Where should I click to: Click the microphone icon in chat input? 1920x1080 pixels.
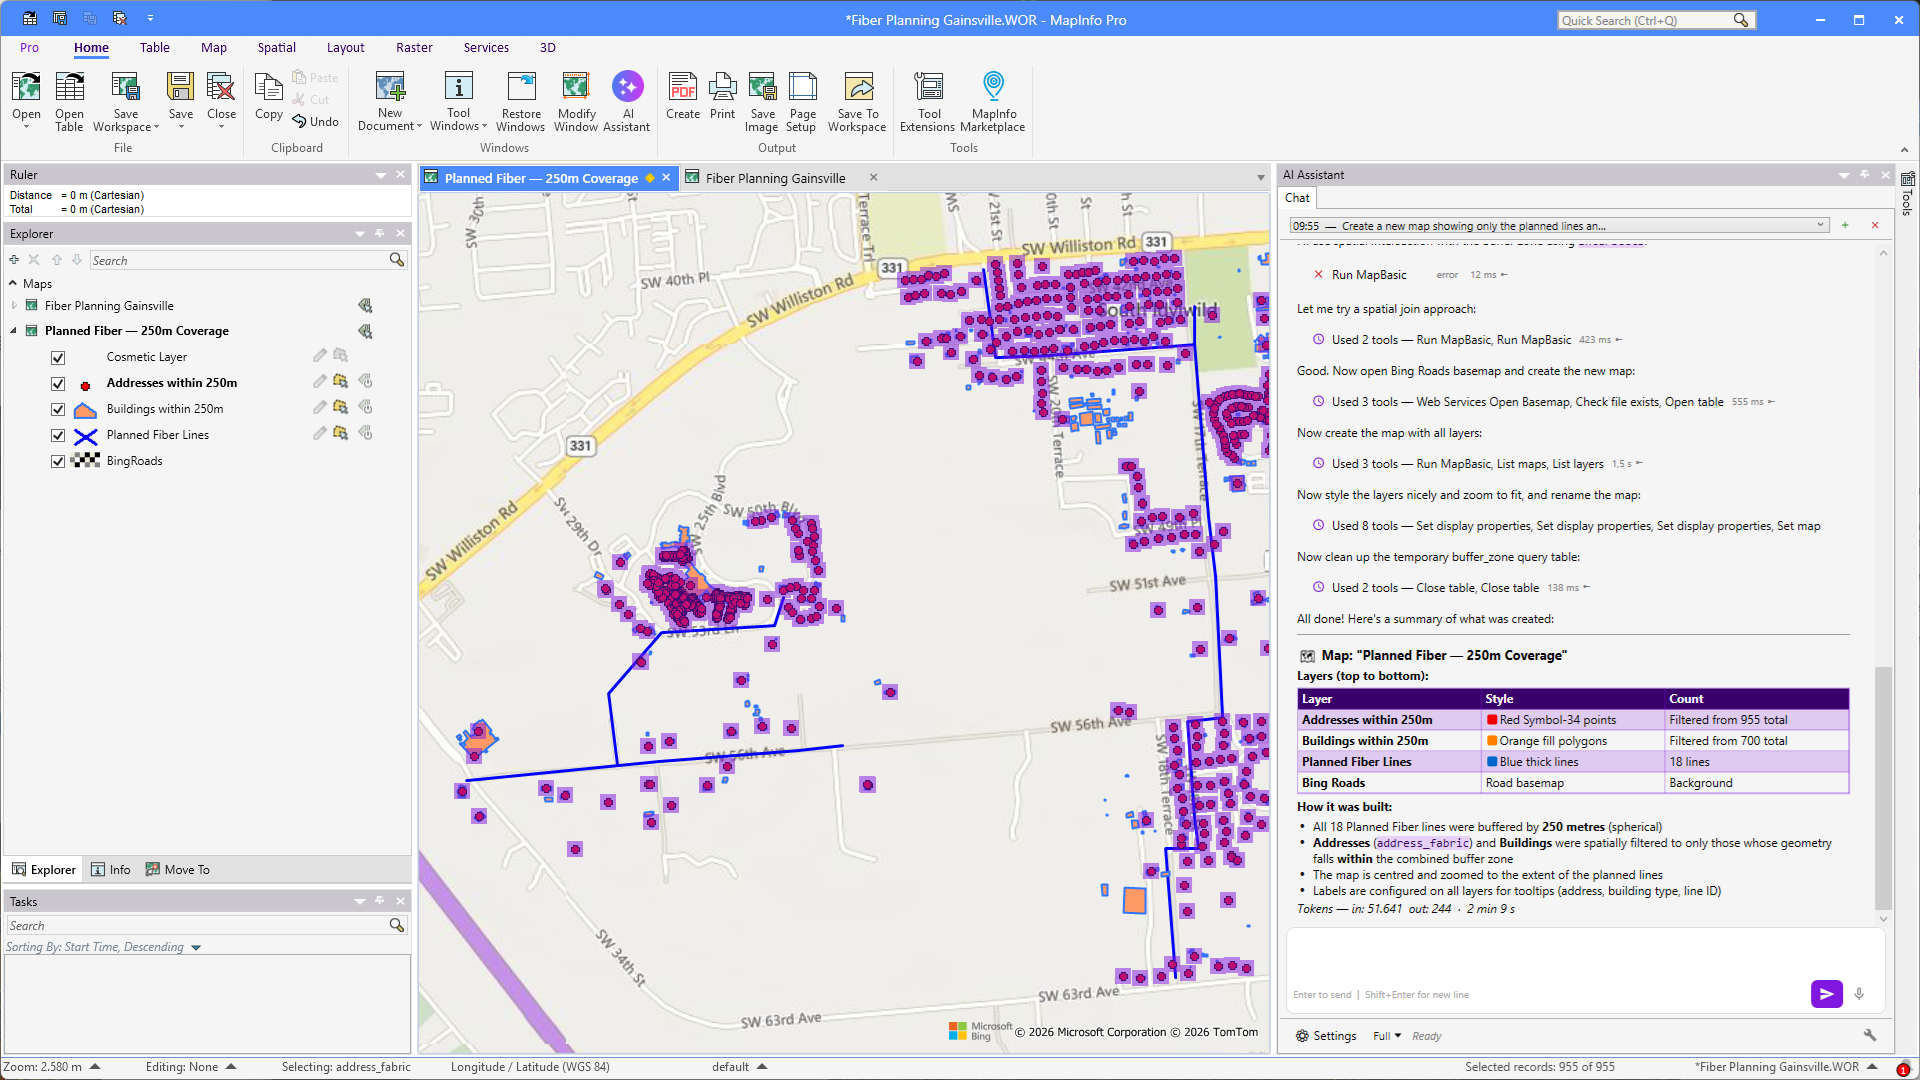pyautogui.click(x=1859, y=994)
